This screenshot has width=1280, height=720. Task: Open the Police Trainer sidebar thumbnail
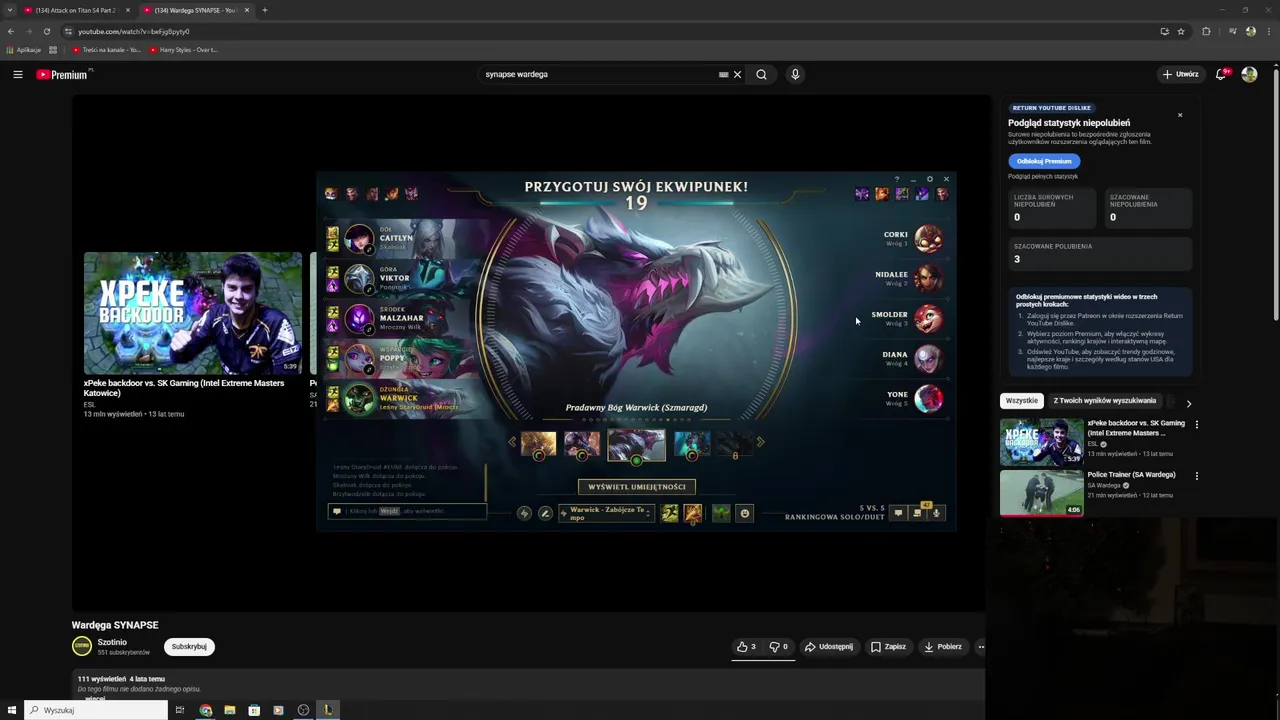(x=1041, y=492)
